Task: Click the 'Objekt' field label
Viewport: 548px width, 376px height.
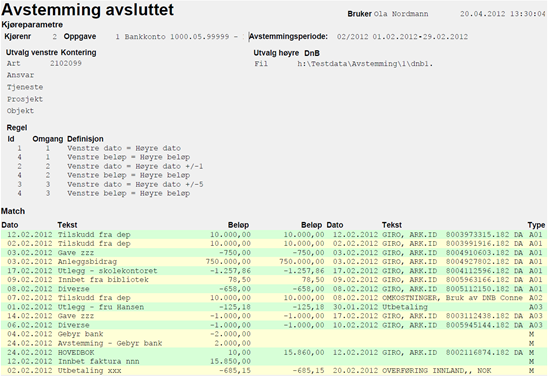Action: [20, 111]
